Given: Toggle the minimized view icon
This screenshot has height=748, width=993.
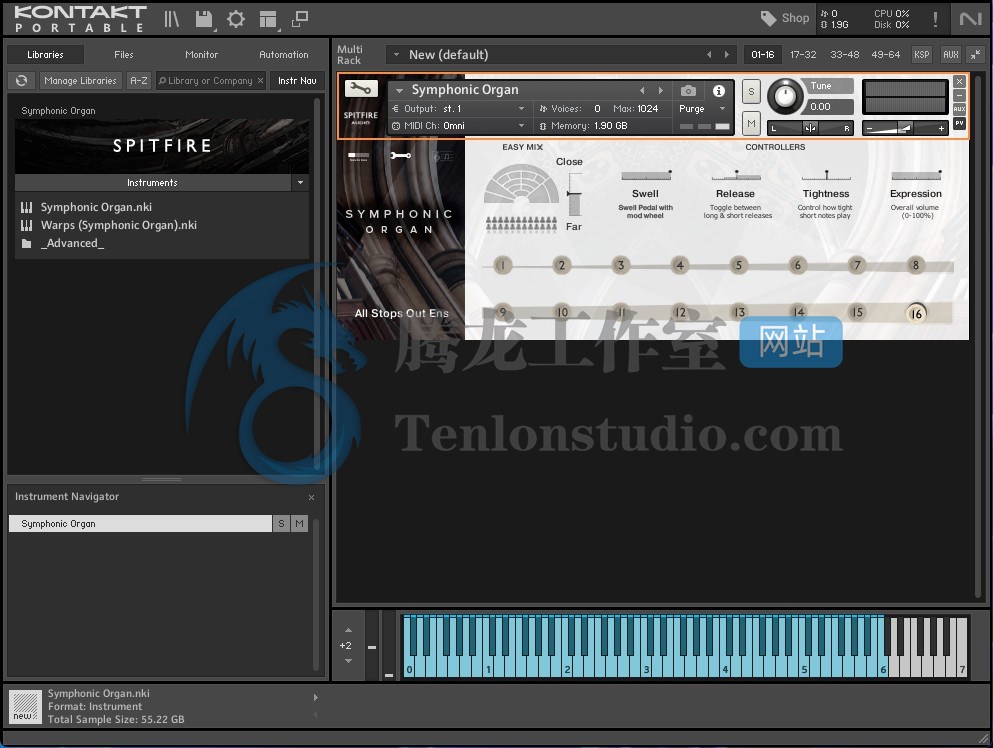Looking at the screenshot, I should pyautogui.click(x=300, y=20).
